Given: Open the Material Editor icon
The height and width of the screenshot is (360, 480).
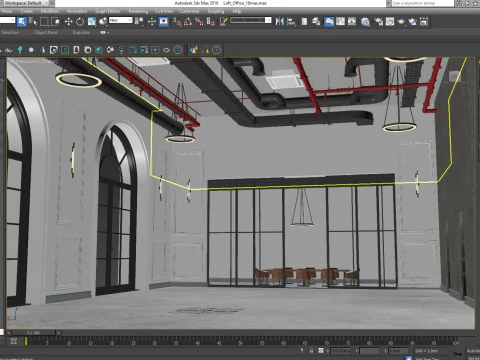Looking at the screenshot, I should click(365, 22).
